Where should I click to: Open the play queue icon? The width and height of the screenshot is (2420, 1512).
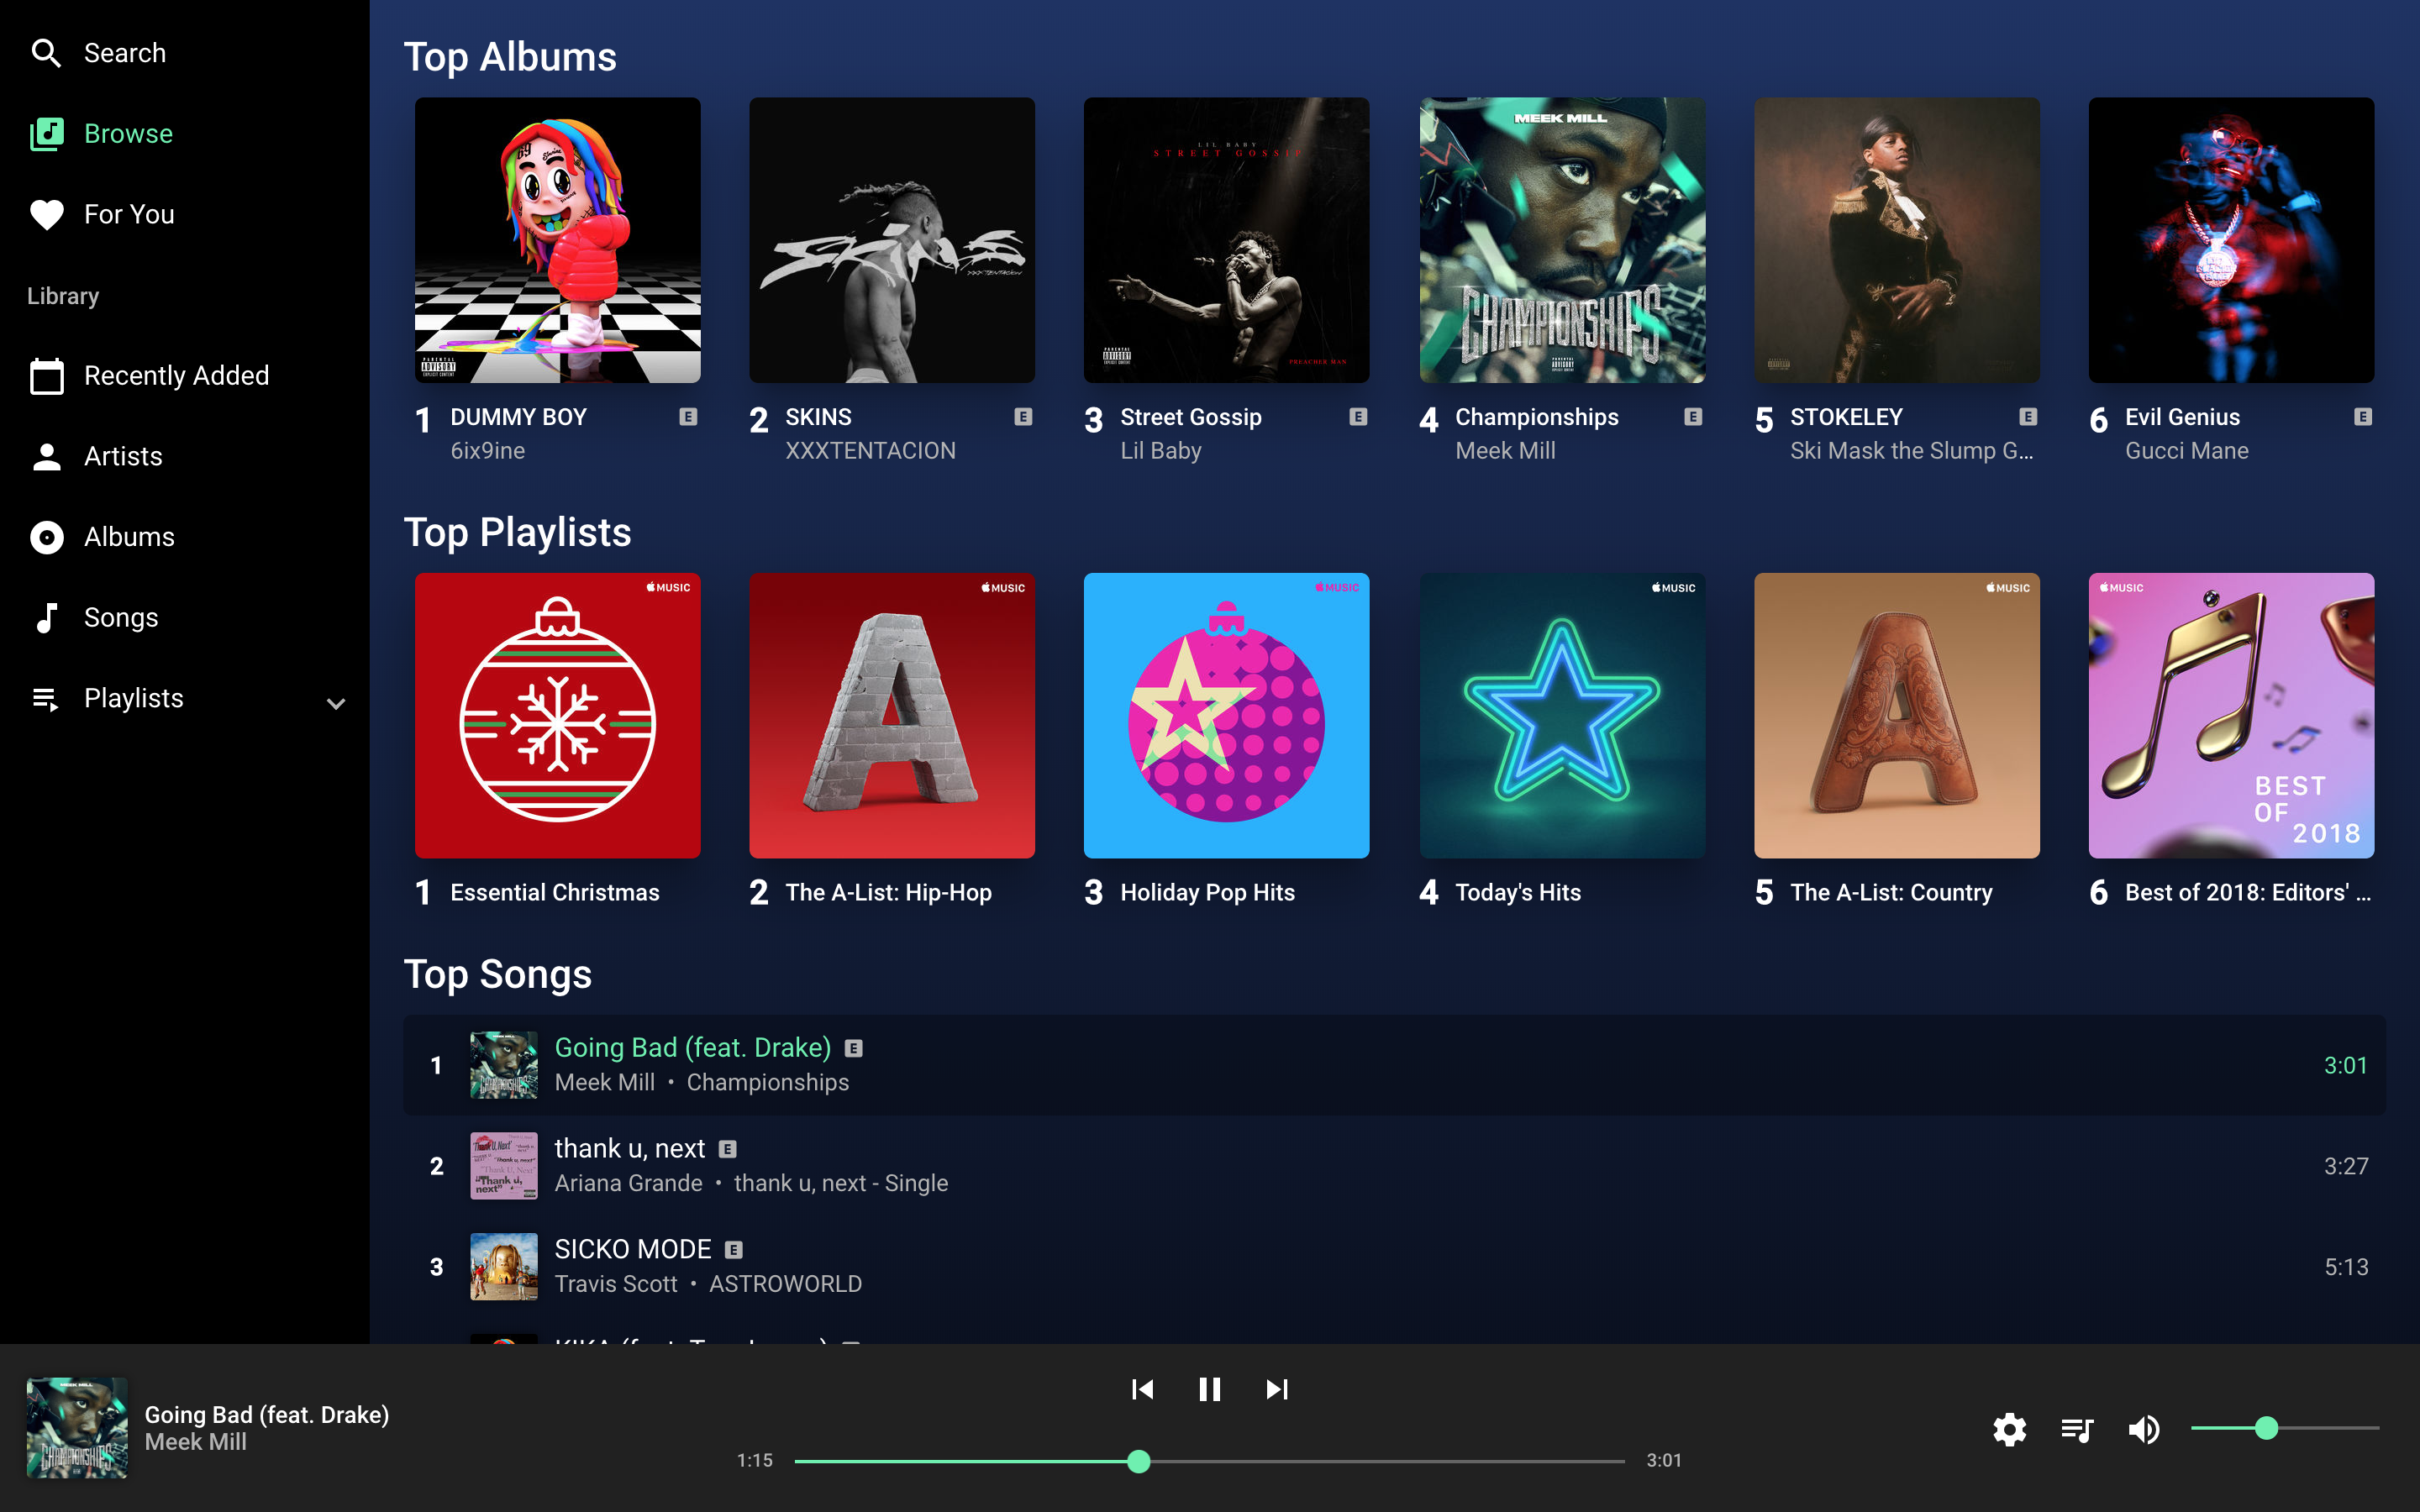[2077, 1429]
